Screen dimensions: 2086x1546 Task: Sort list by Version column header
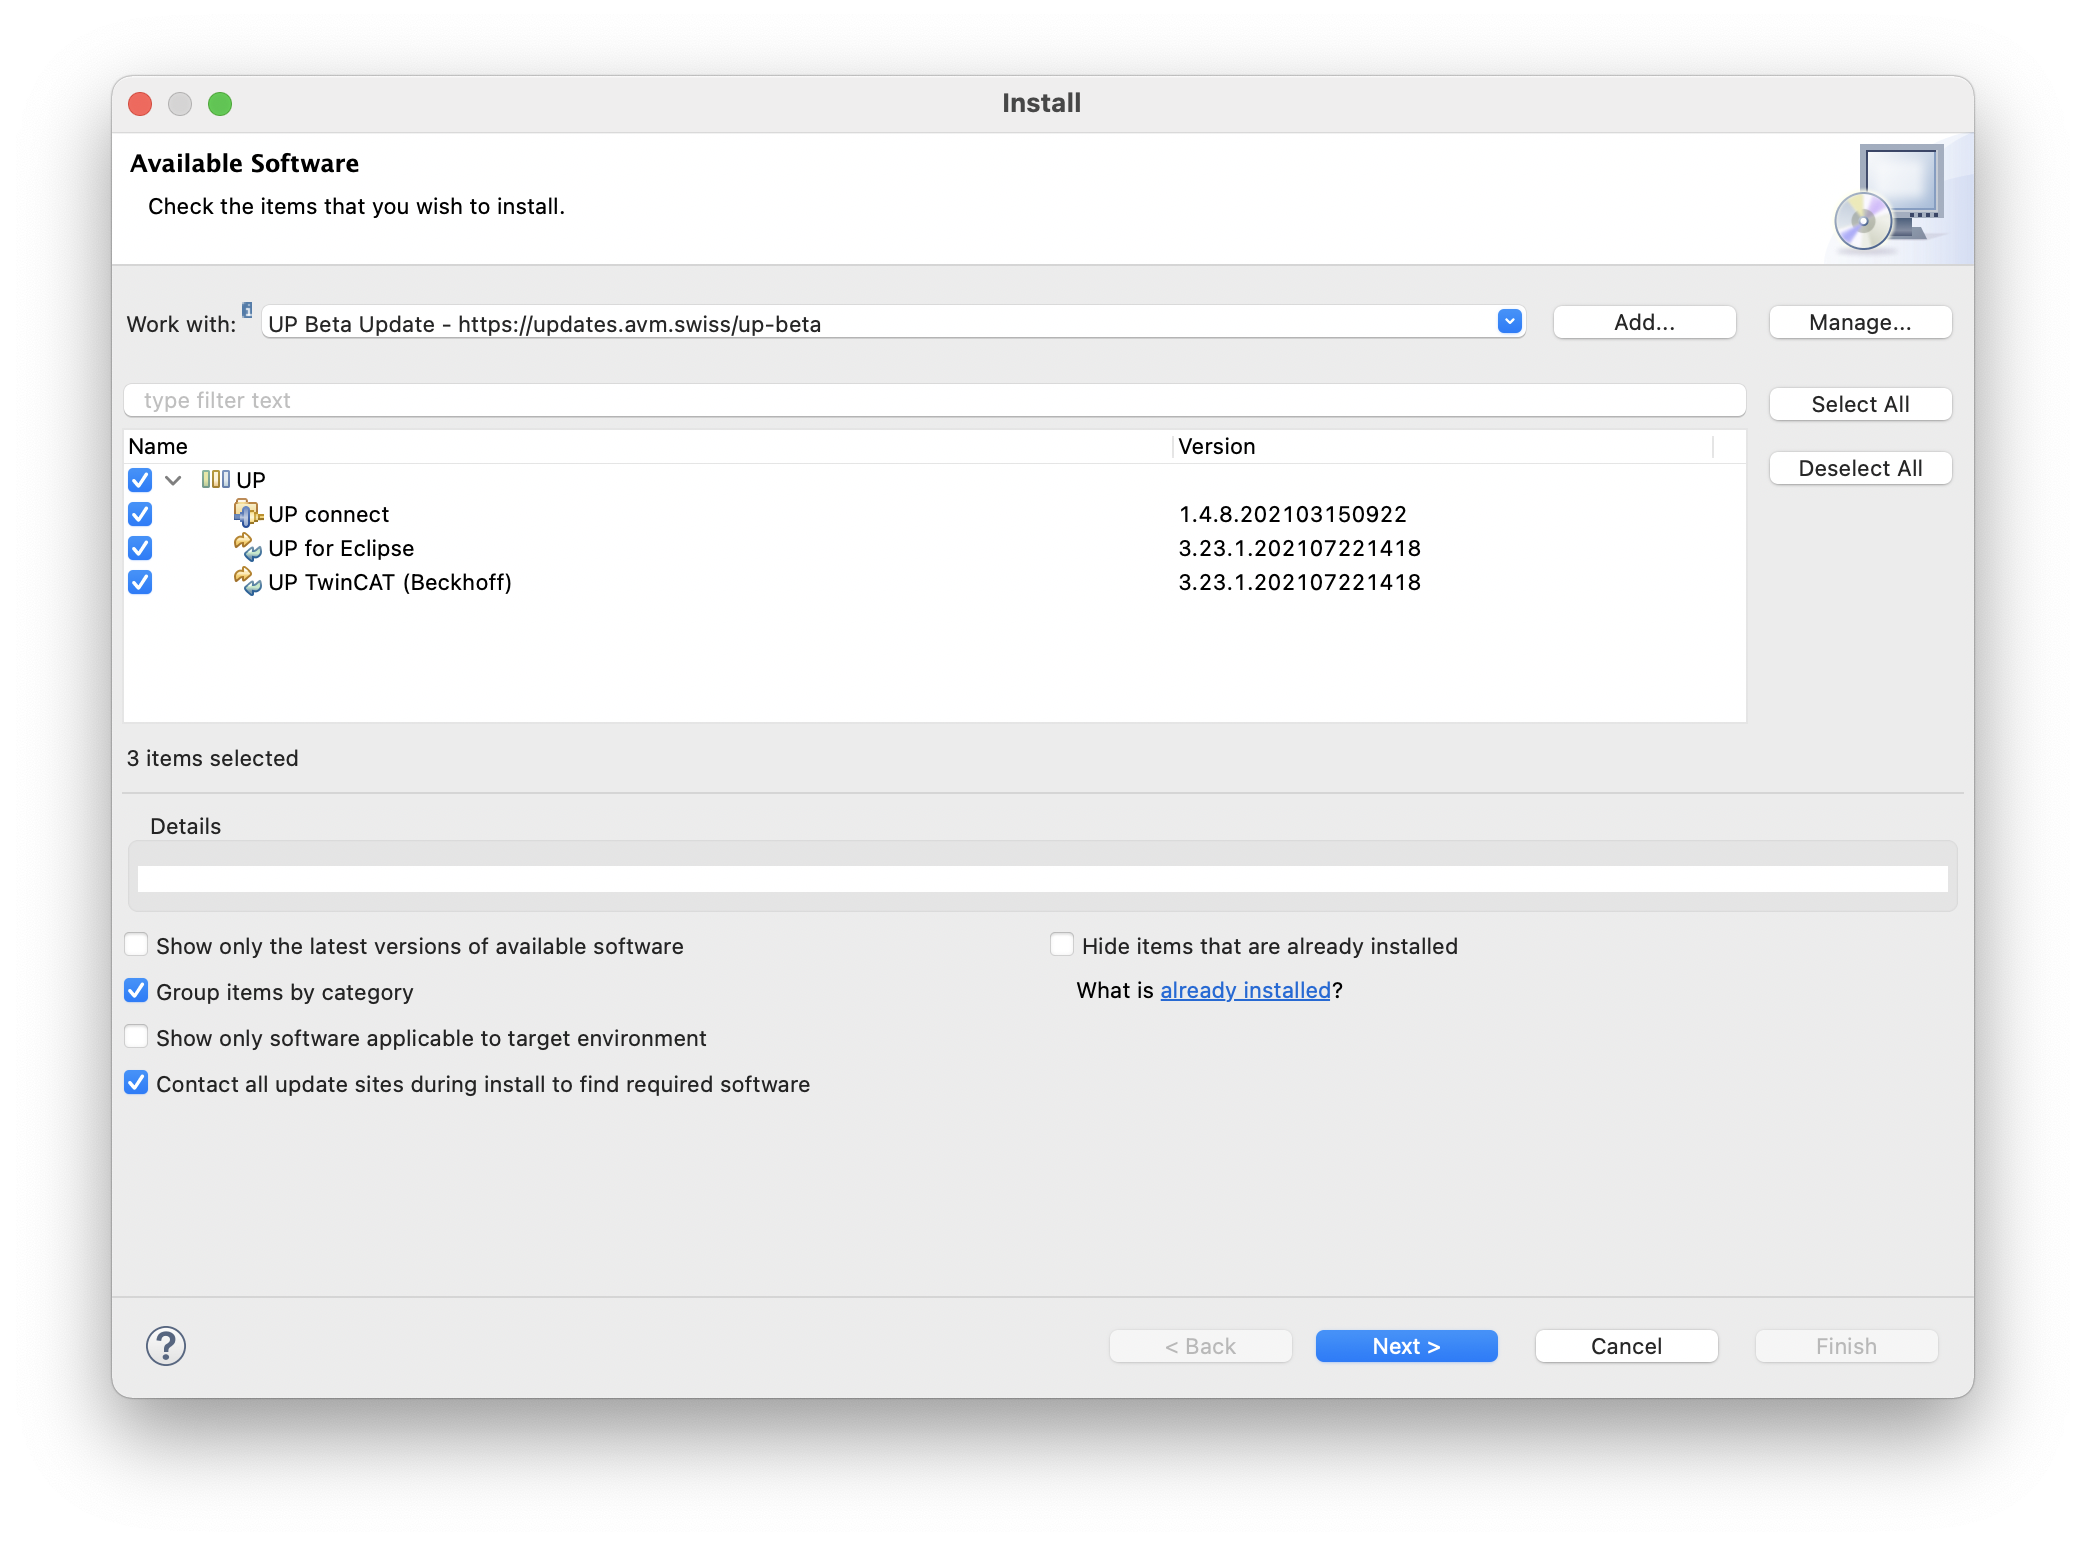point(1216,447)
